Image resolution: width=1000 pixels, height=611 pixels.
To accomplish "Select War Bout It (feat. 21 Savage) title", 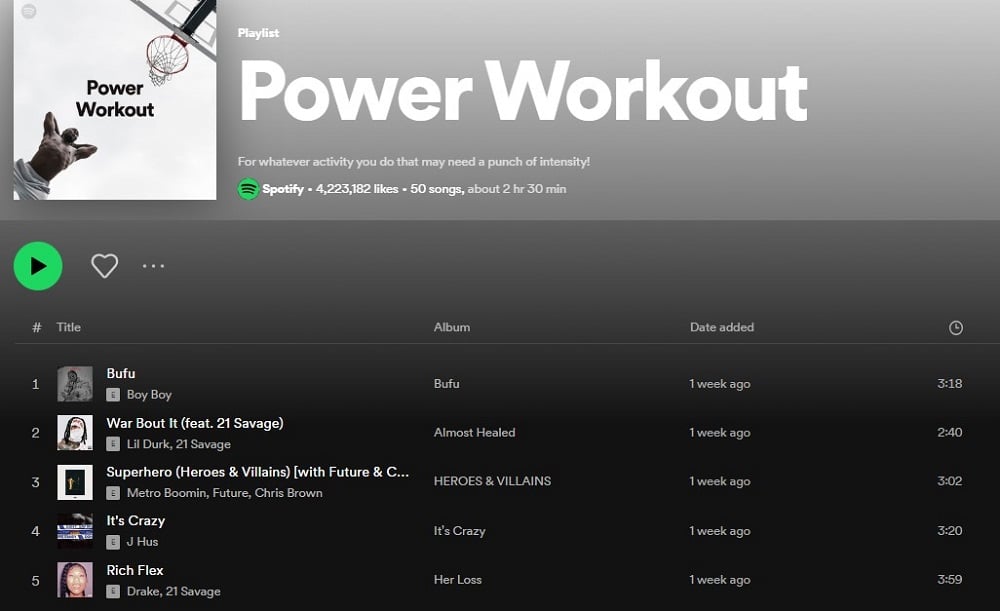I will click(195, 423).
